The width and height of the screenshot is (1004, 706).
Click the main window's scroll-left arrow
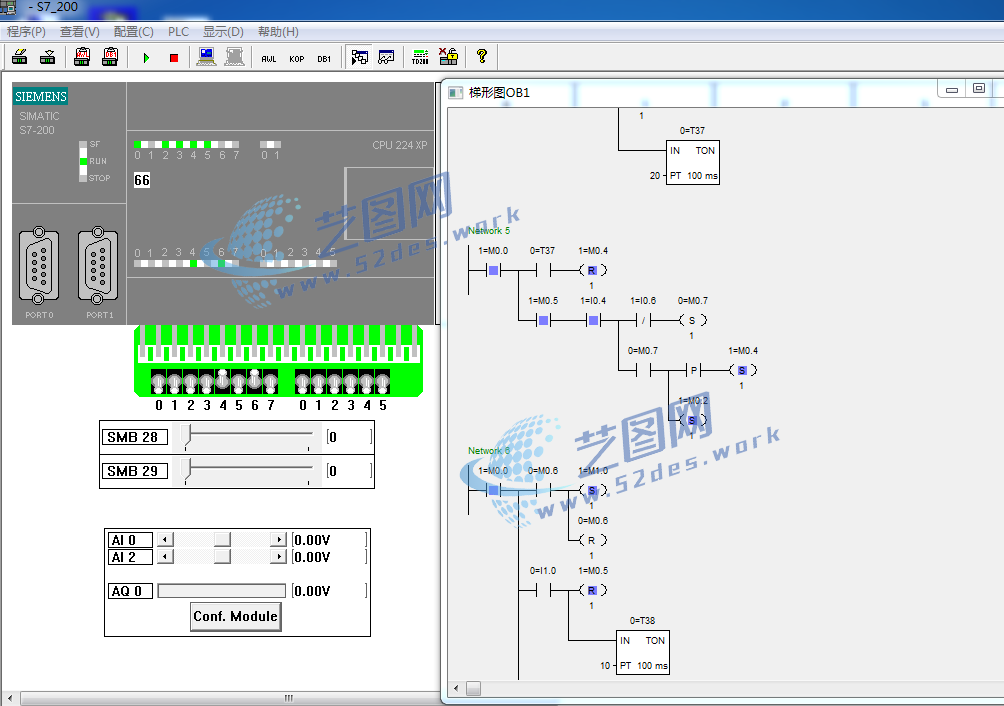click(10, 697)
